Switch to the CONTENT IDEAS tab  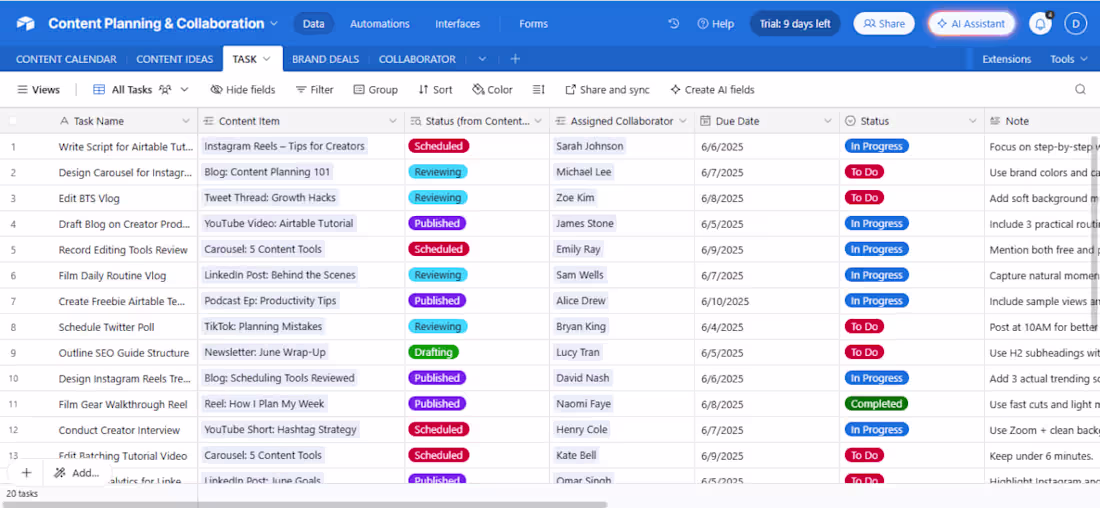tap(175, 59)
